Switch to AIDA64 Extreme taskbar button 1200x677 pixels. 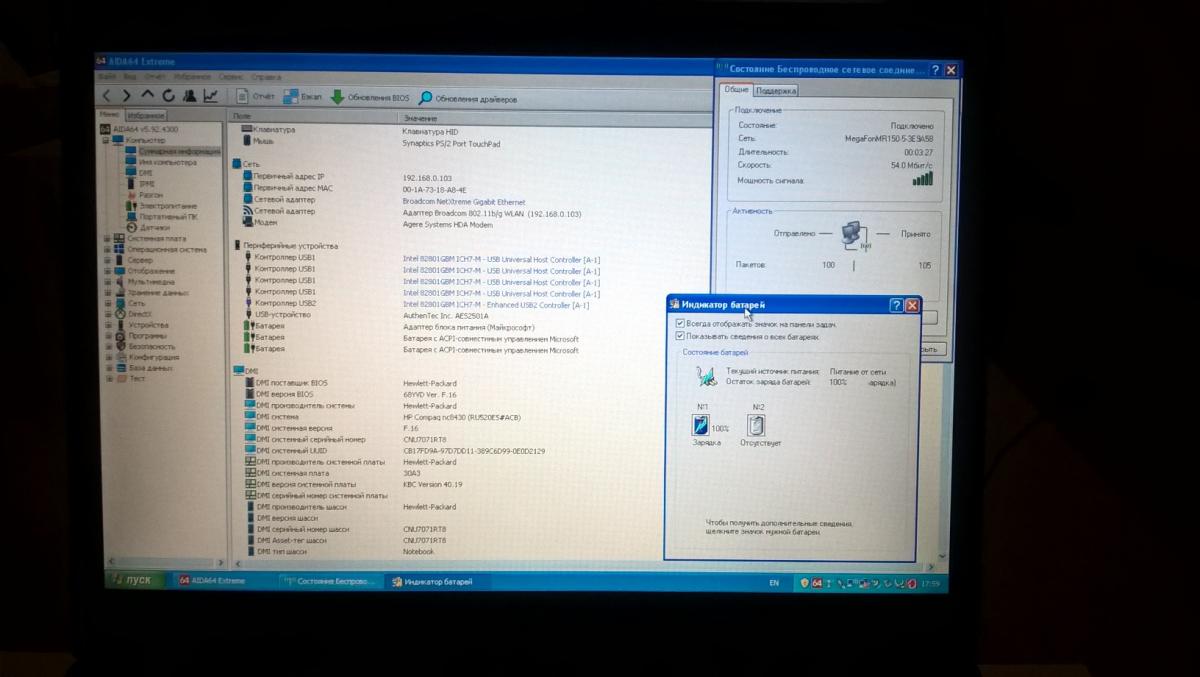click(220, 580)
